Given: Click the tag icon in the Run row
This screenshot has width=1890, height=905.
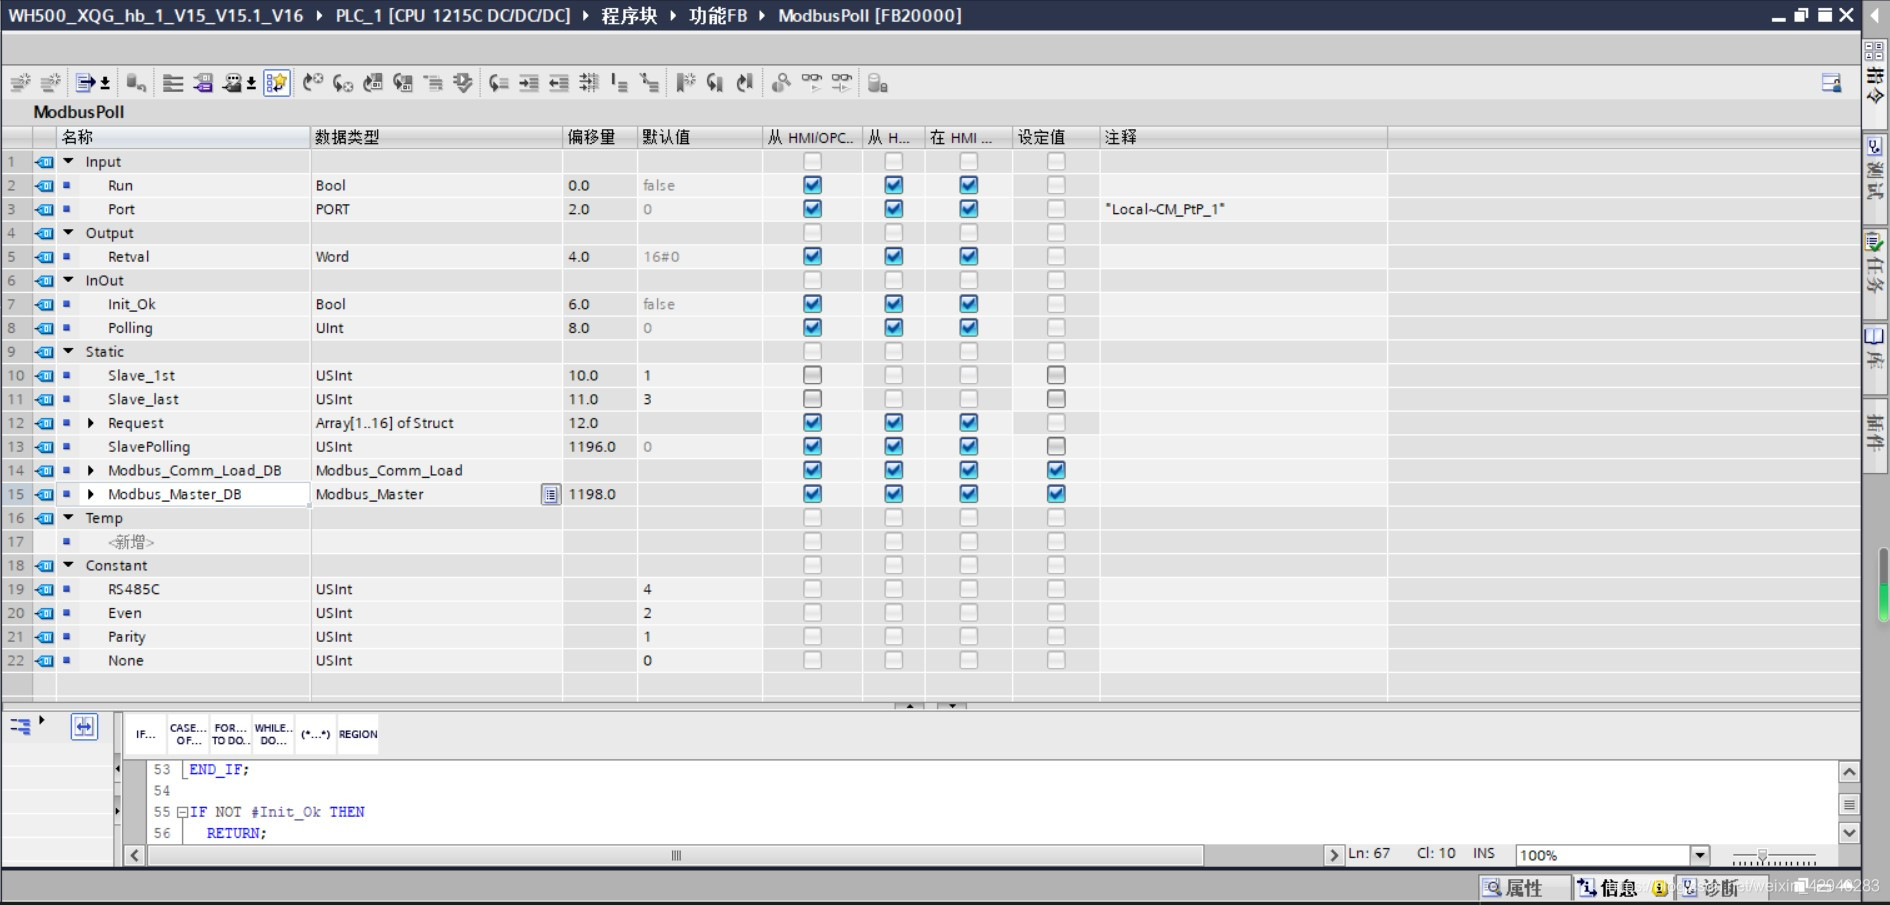Looking at the screenshot, I should coord(45,185).
